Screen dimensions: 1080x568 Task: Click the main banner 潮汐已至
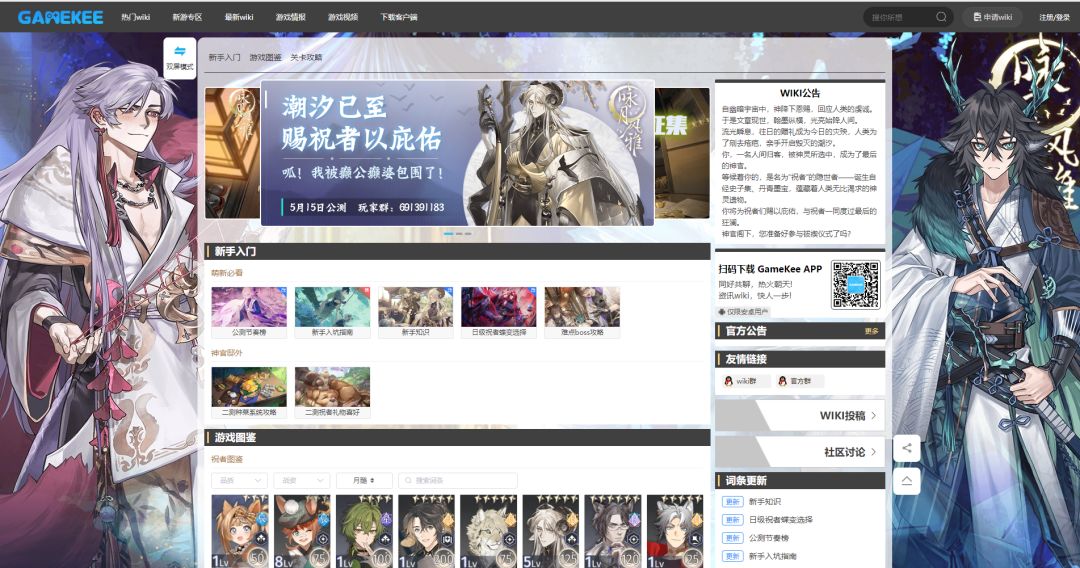click(x=457, y=153)
